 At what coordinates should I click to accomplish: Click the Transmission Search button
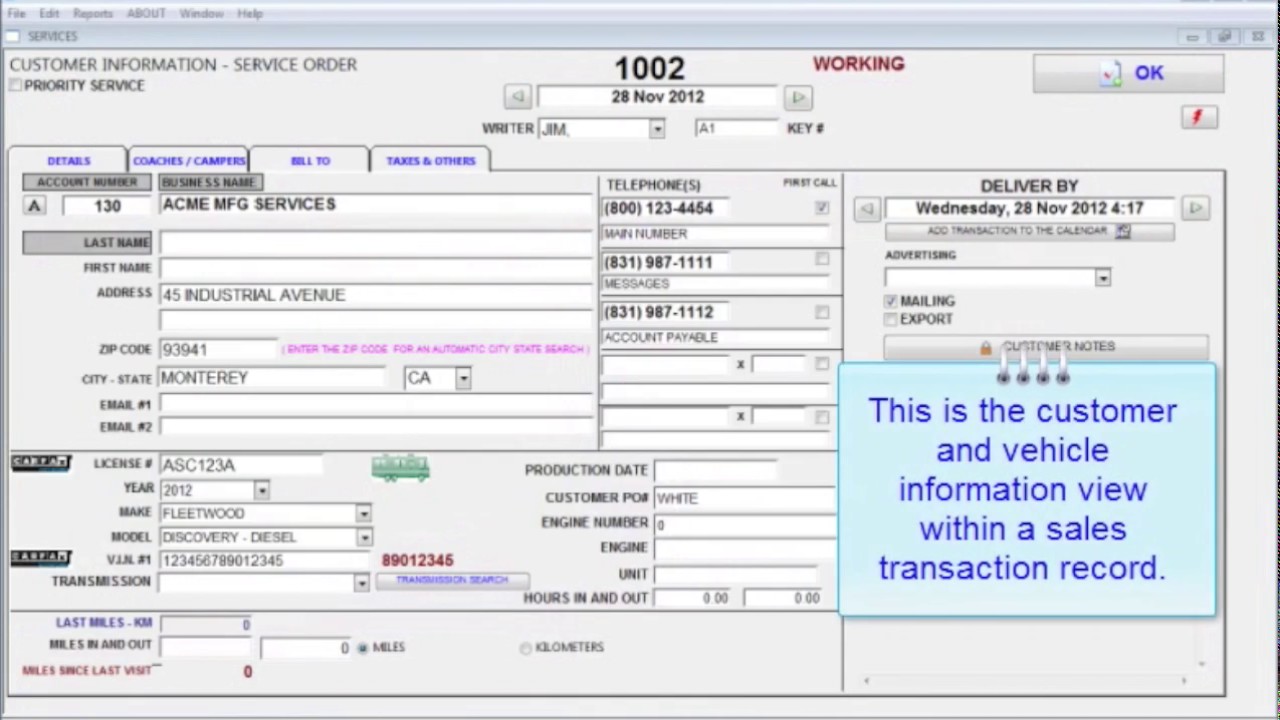(x=452, y=580)
